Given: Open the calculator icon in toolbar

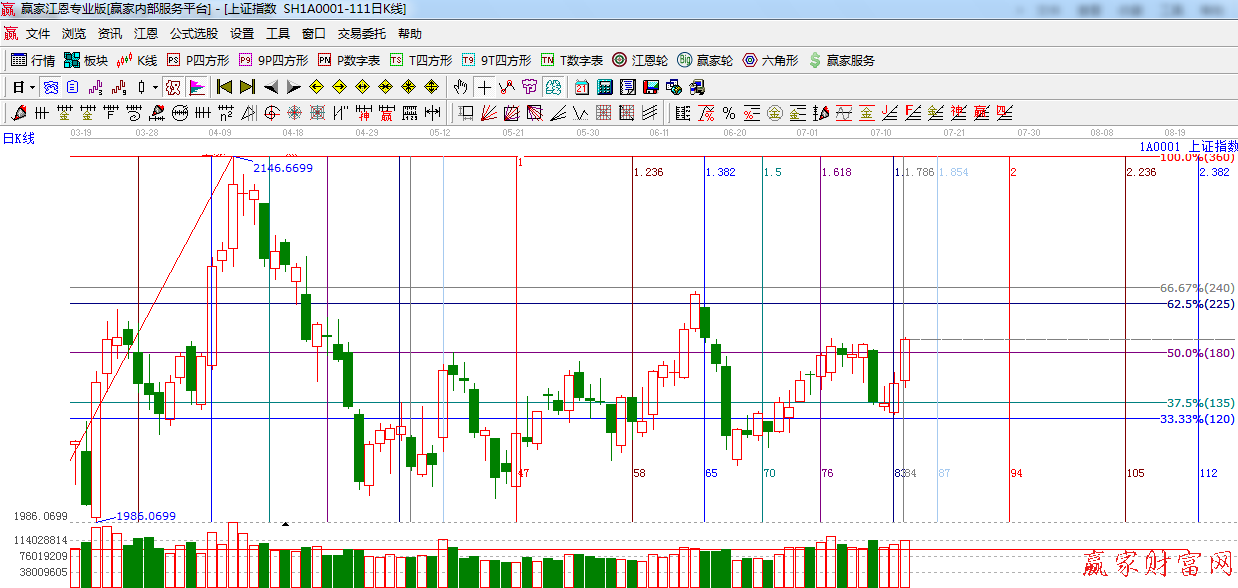Looking at the screenshot, I should click(x=604, y=87).
